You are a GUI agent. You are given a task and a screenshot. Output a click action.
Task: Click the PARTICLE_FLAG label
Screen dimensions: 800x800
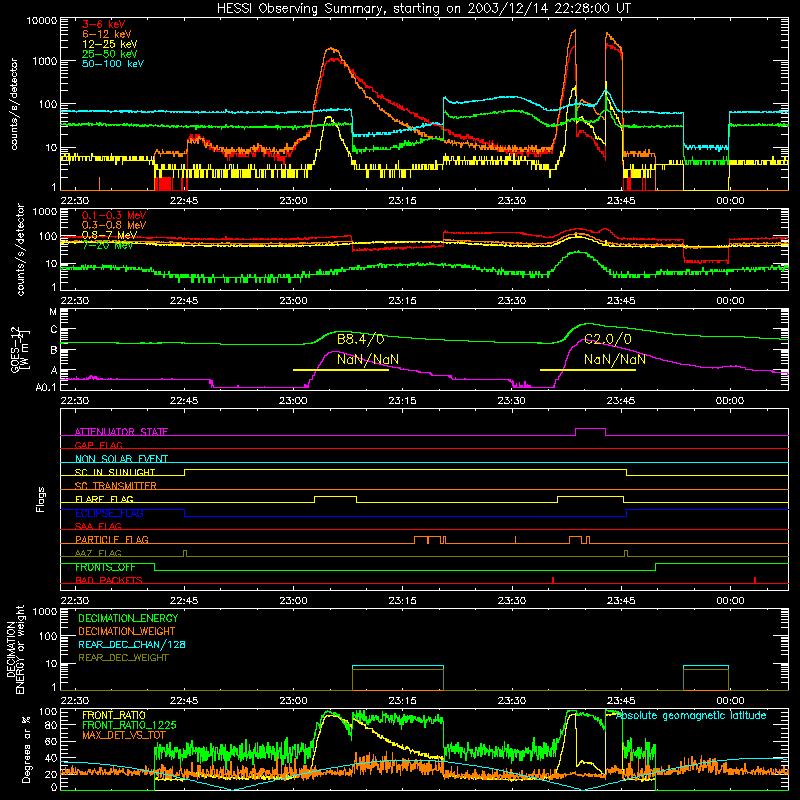112,539
